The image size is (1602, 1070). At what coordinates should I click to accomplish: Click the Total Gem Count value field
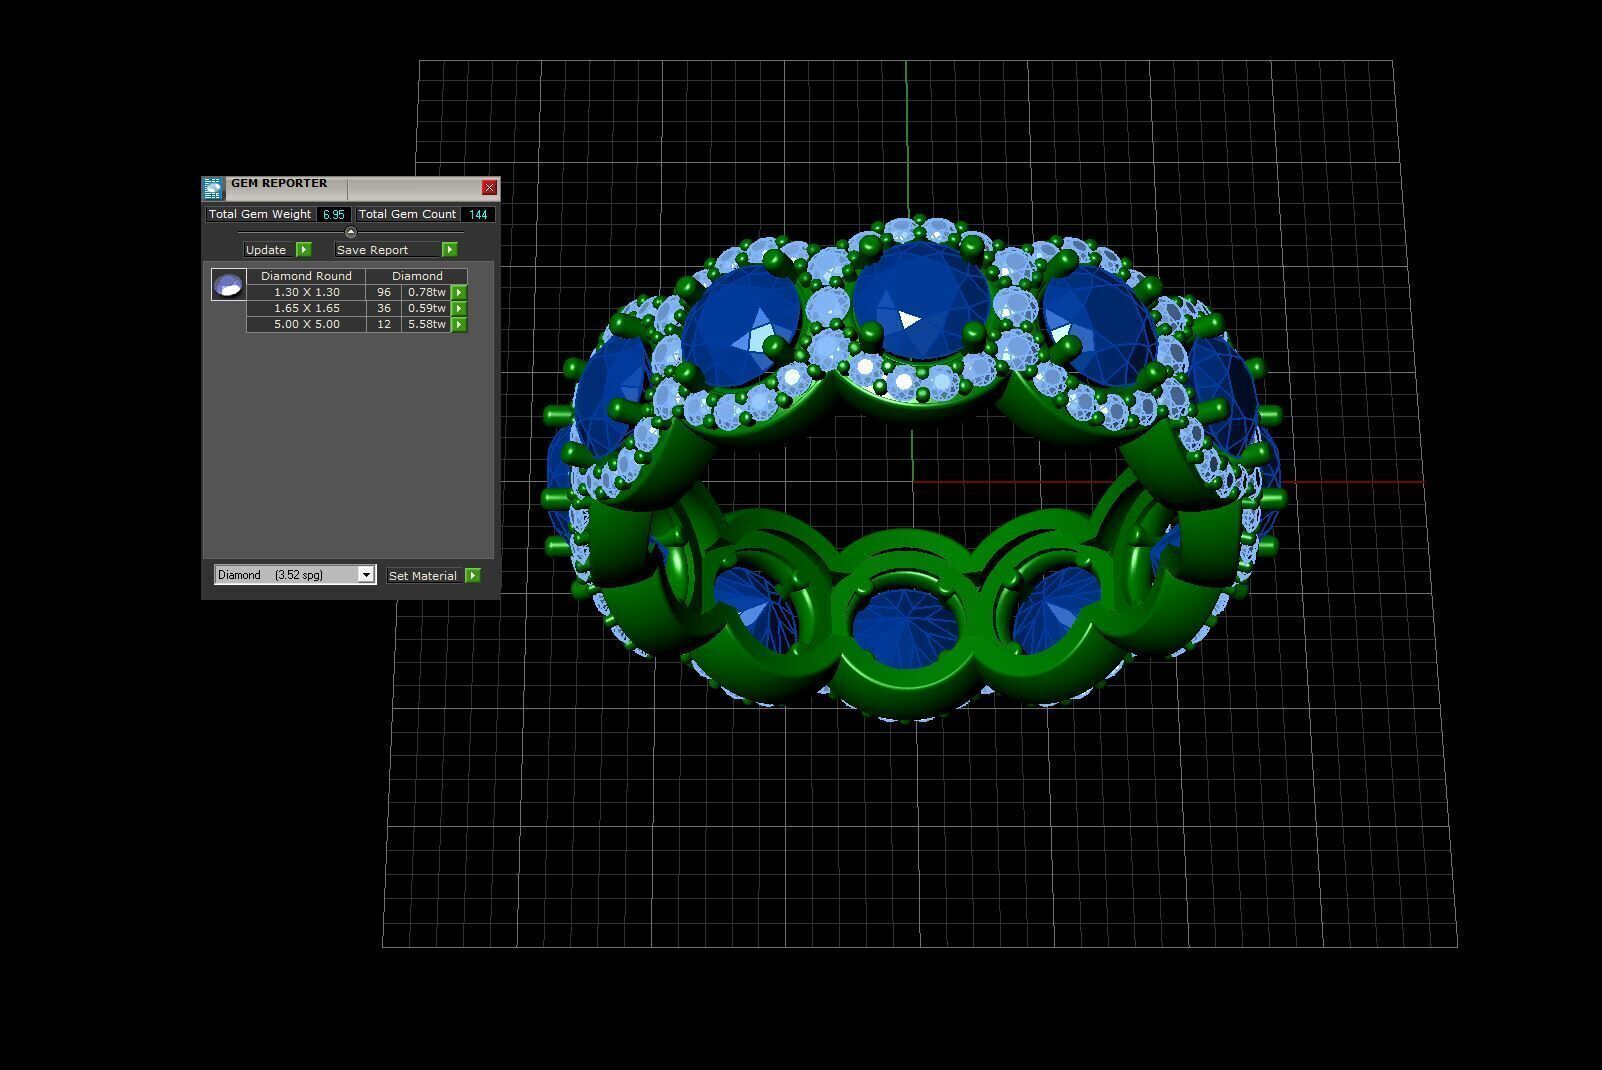[478, 214]
